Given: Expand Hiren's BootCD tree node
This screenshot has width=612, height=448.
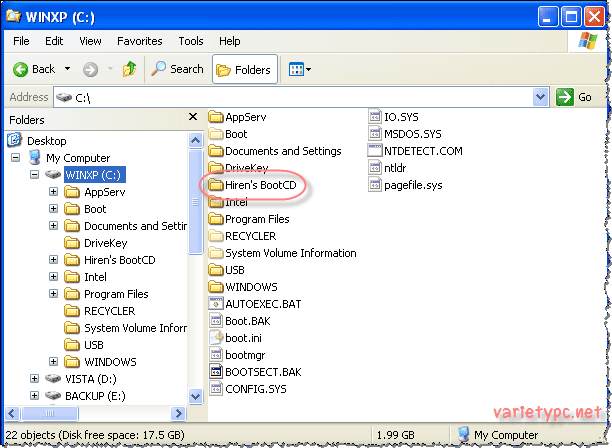Looking at the screenshot, I should [x=53, y=260].
